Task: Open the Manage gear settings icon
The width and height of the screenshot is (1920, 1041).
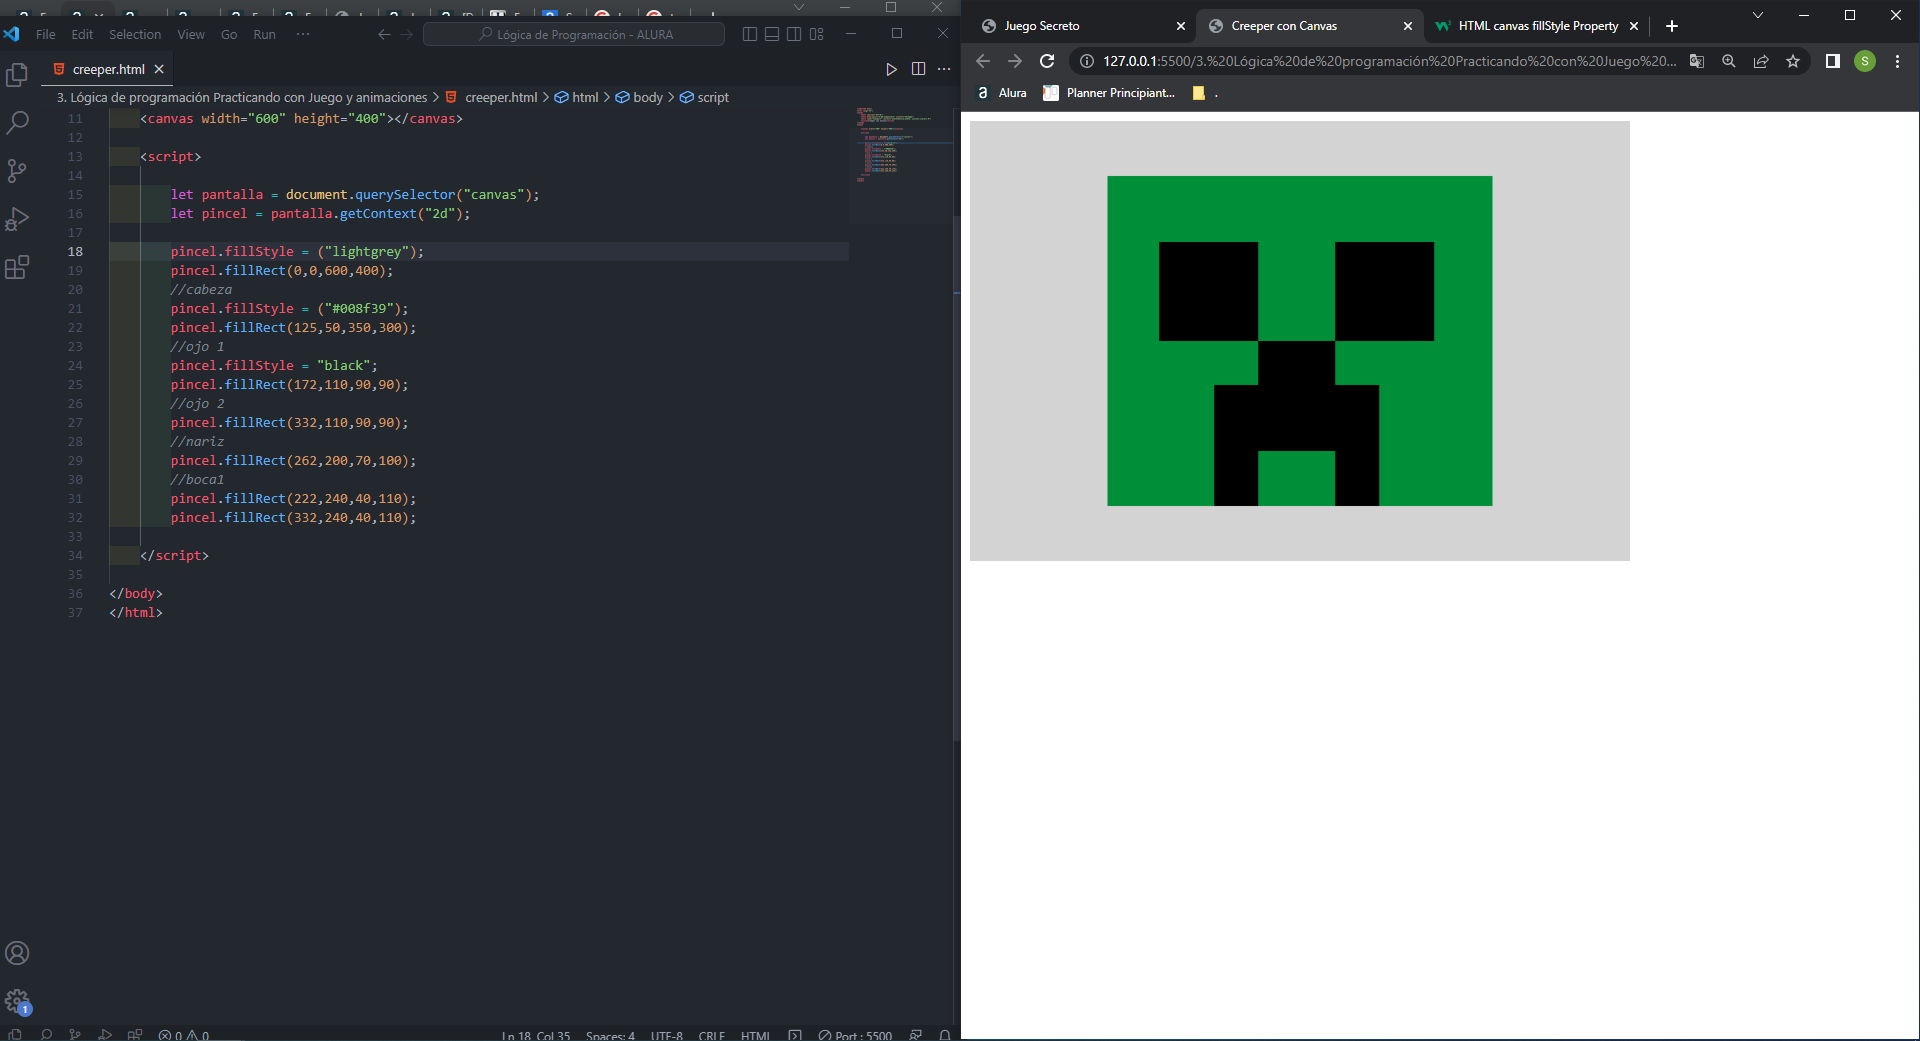Action: tap(17, 1001)
